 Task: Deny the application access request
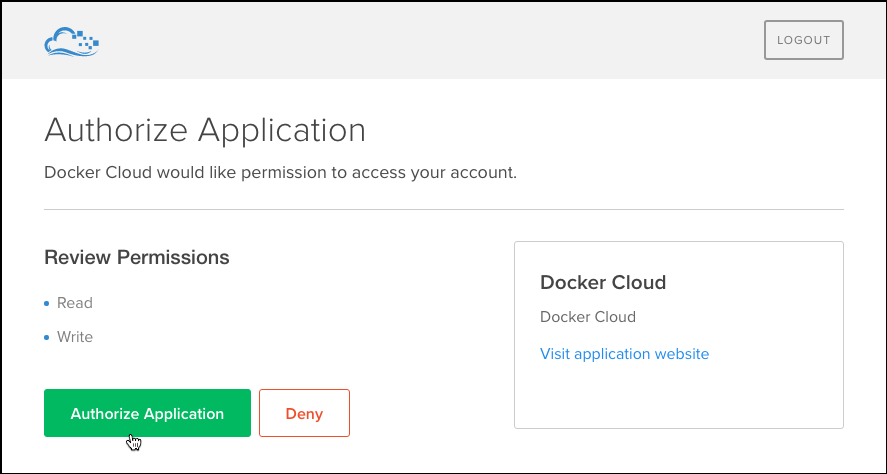point(304,413)
